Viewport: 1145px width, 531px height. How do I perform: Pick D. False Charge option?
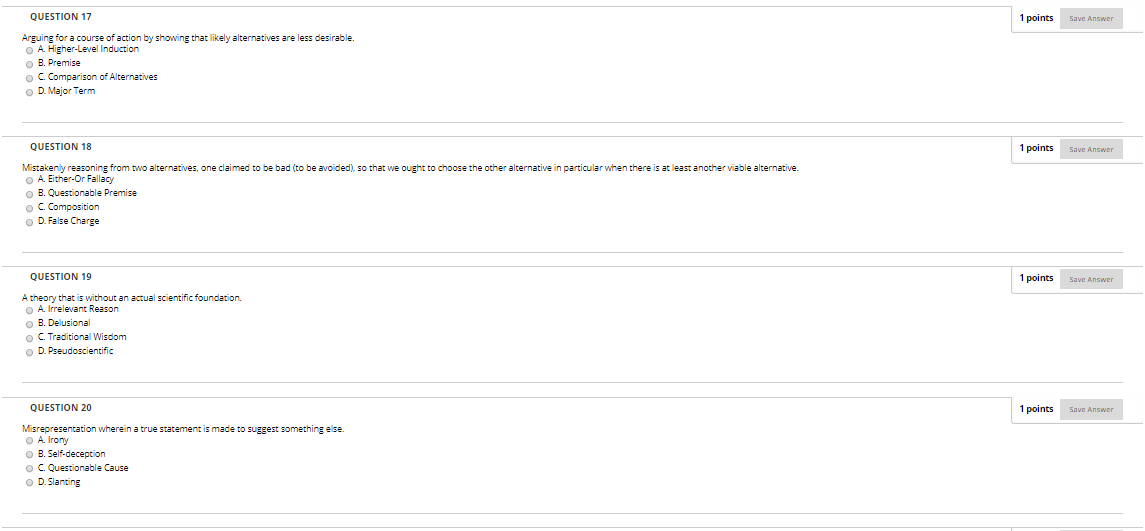point(29,222)
